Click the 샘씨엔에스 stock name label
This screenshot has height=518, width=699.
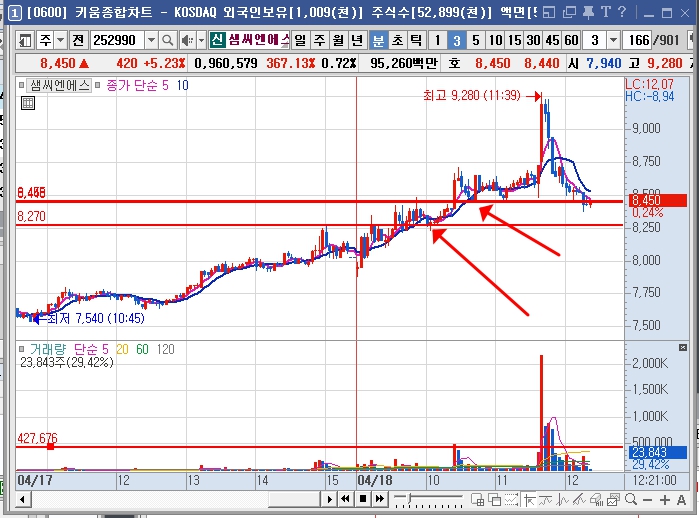[258, 40]
